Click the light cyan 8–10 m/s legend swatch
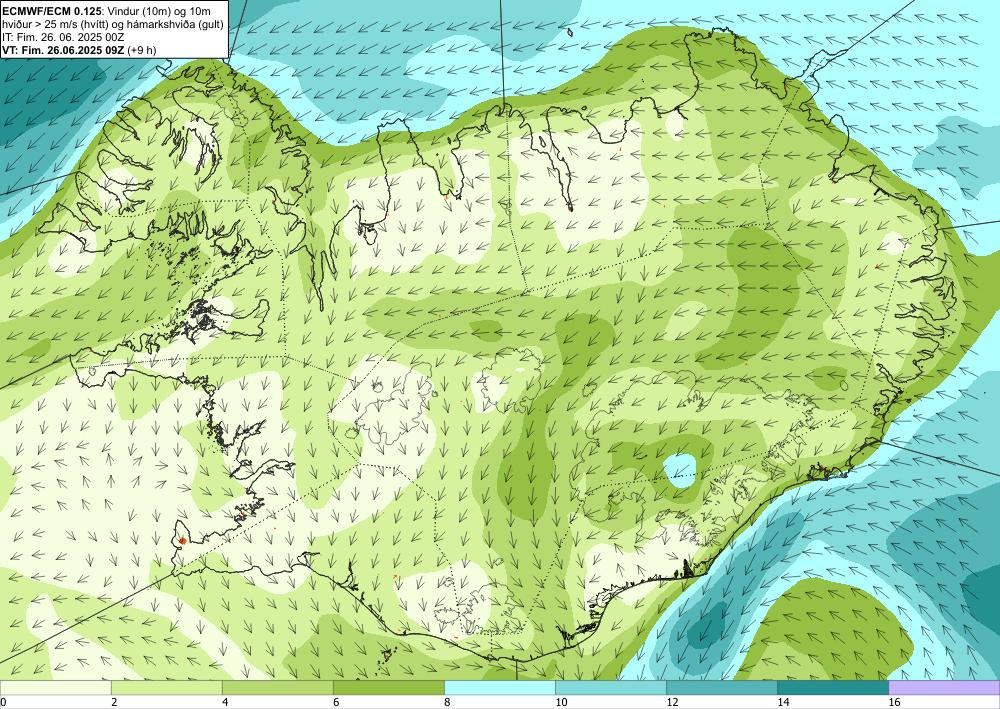 (x=500, y=687)
